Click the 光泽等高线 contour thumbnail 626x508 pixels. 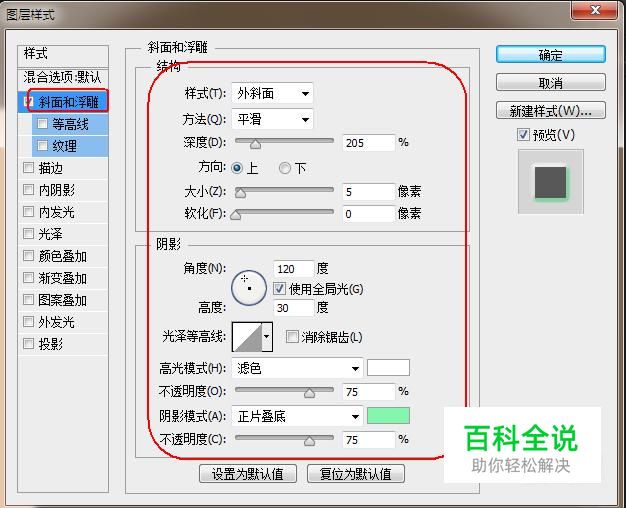click(247, 337)
